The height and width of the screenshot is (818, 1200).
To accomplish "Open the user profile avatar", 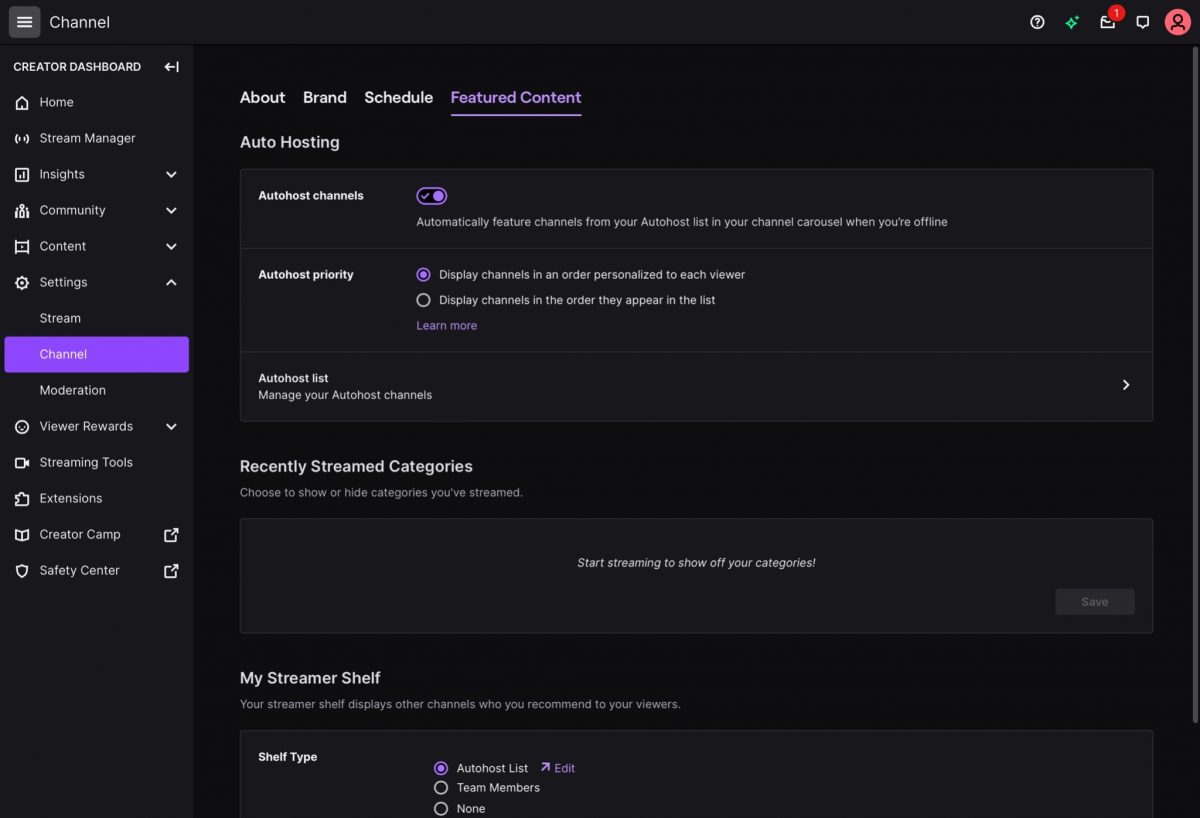I will pos(1177,22).
